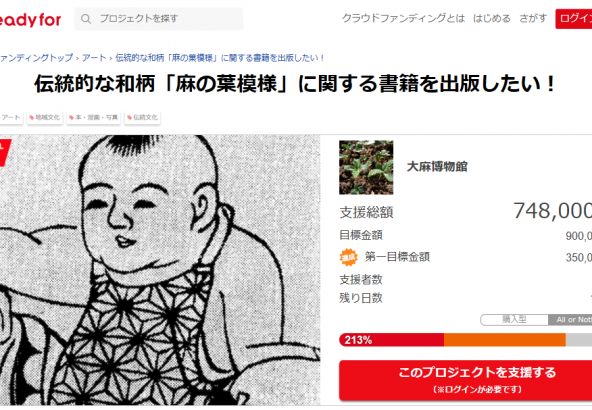
Task: Select the 伝統文化 tag
Action: (142, 117)
